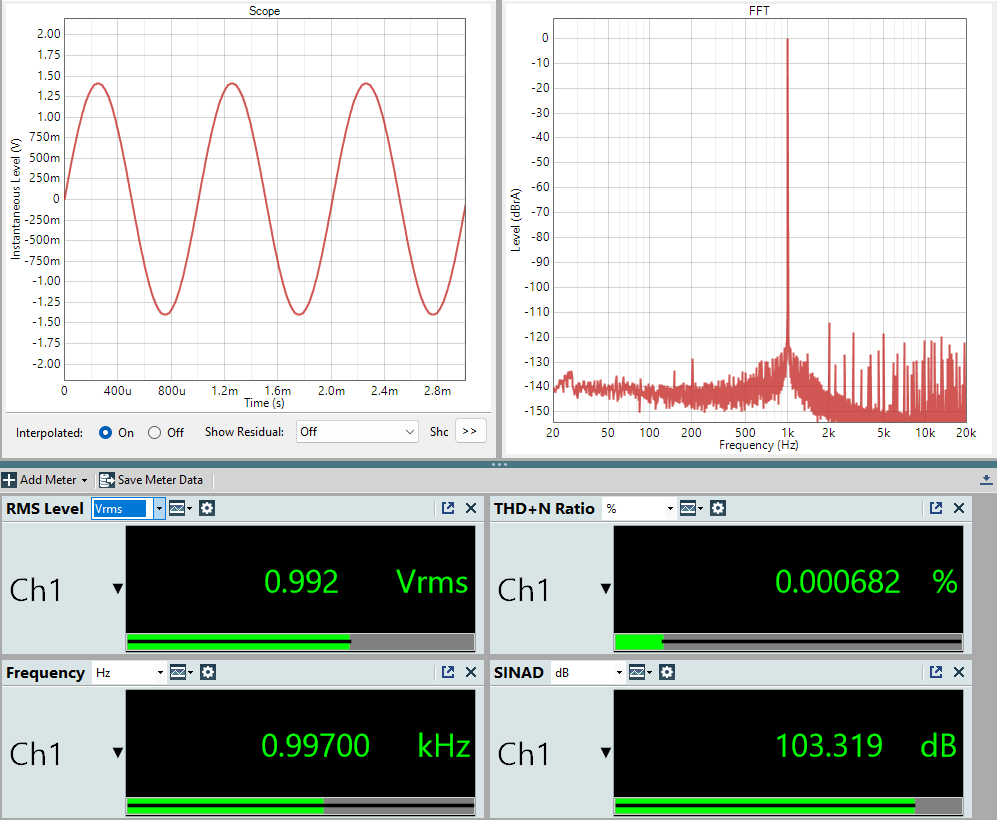Click Save Meter Data button
The image size is (997, 820).
pyautogui.click(x=151, y=480)
